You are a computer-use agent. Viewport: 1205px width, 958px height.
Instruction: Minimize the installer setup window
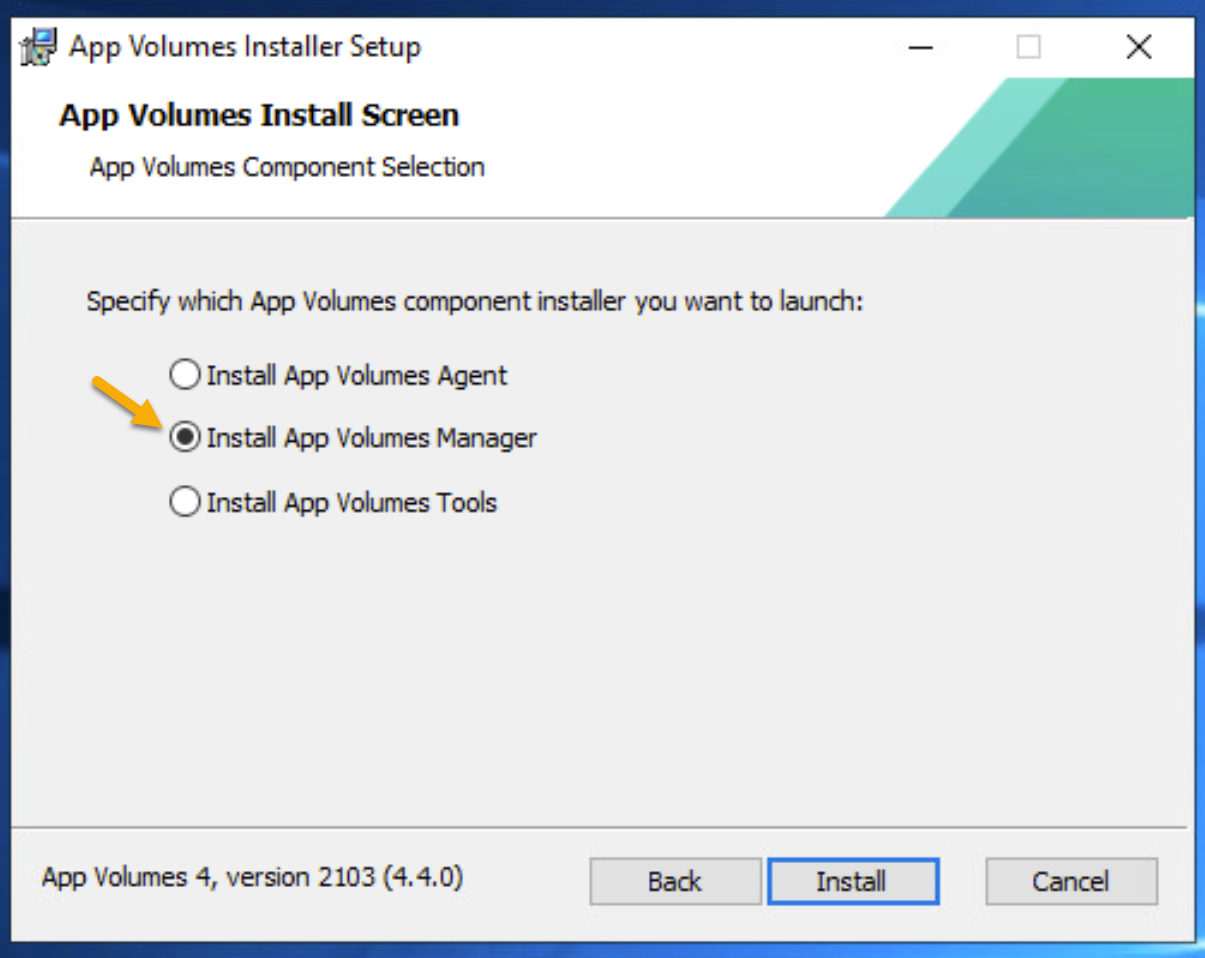920,47
